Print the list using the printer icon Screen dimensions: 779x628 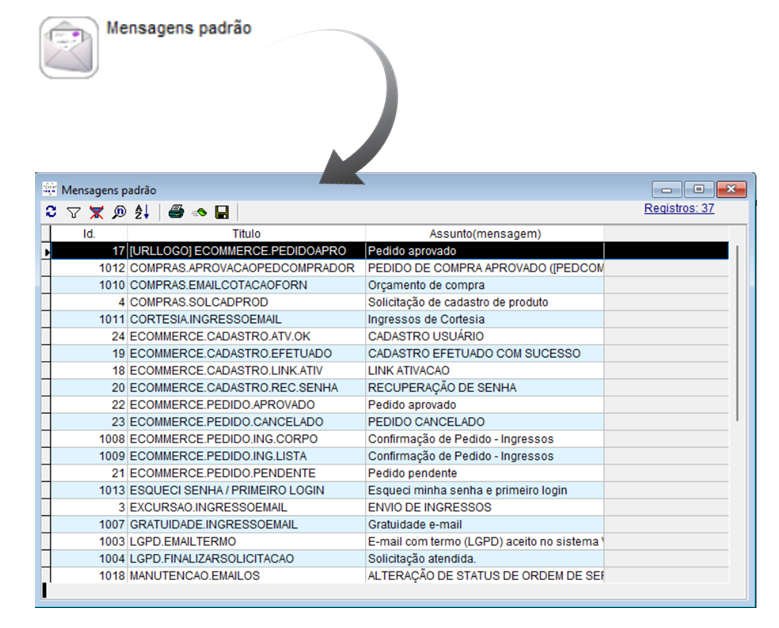coord(176,212)
